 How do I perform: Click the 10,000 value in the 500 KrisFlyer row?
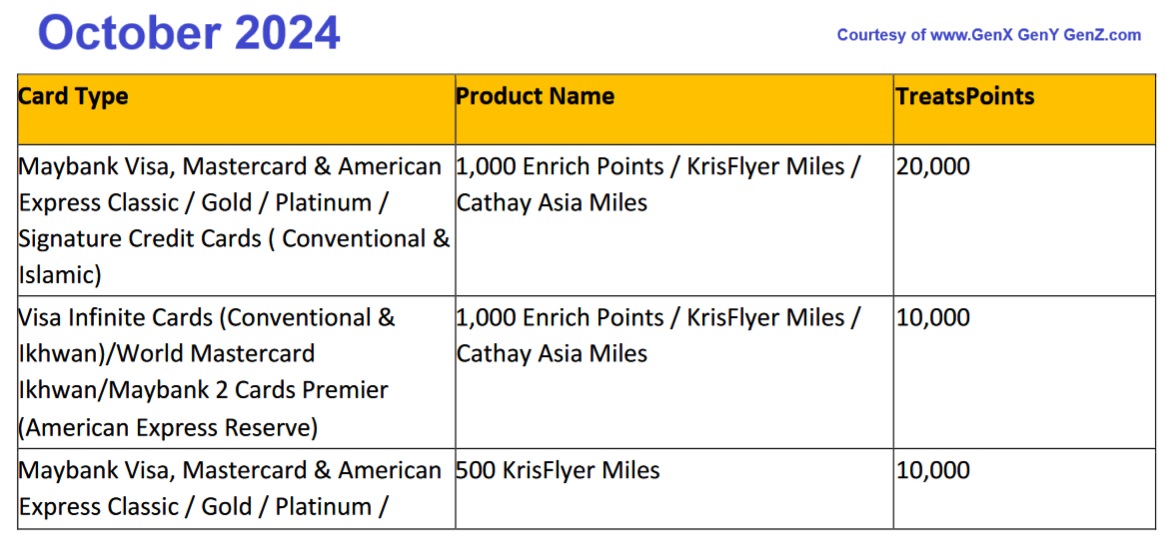[x=933, y=470]
